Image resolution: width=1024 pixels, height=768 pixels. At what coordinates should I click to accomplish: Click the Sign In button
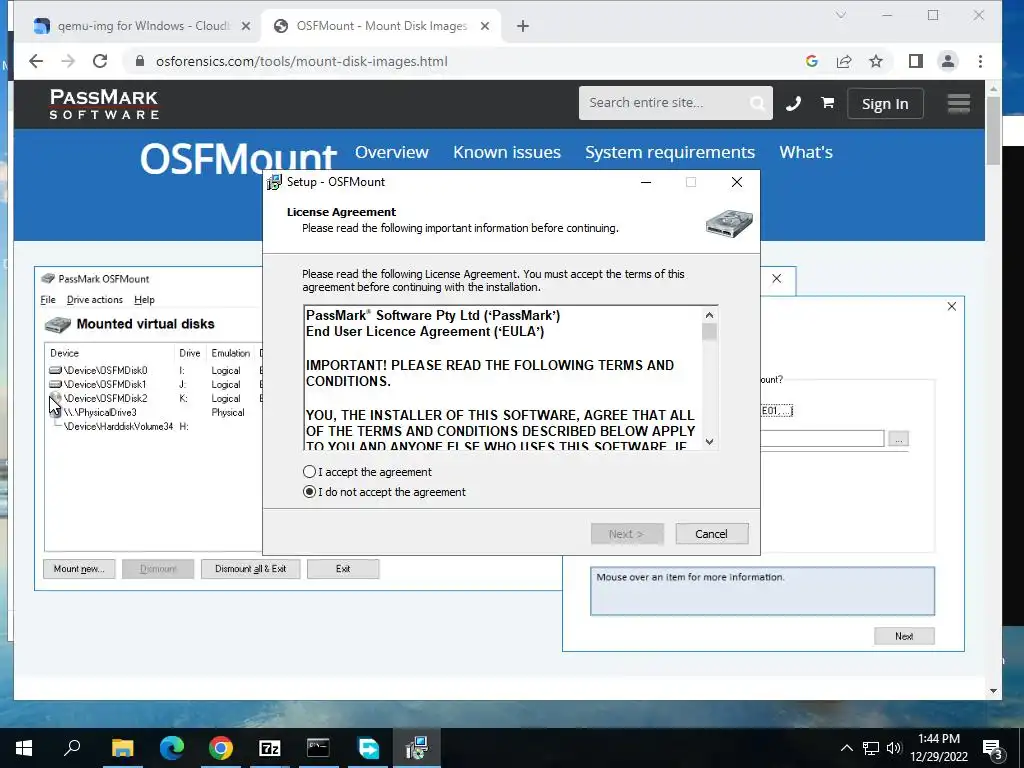coord(885,103)
